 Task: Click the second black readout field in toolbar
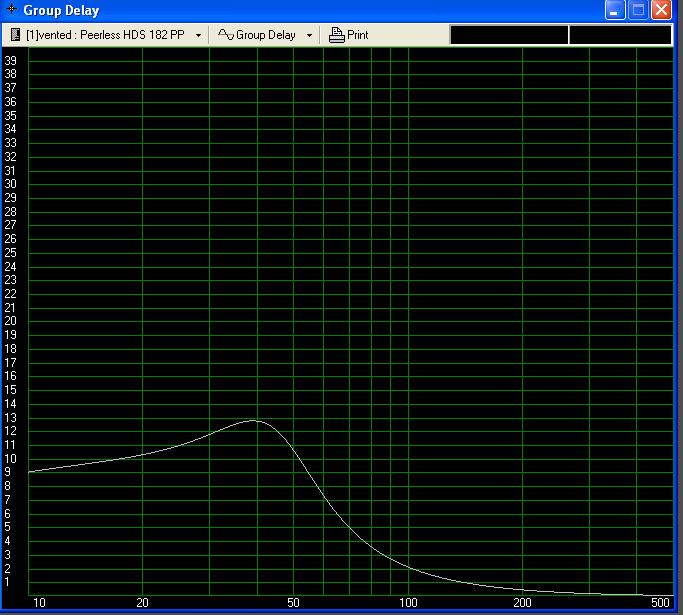620,35
